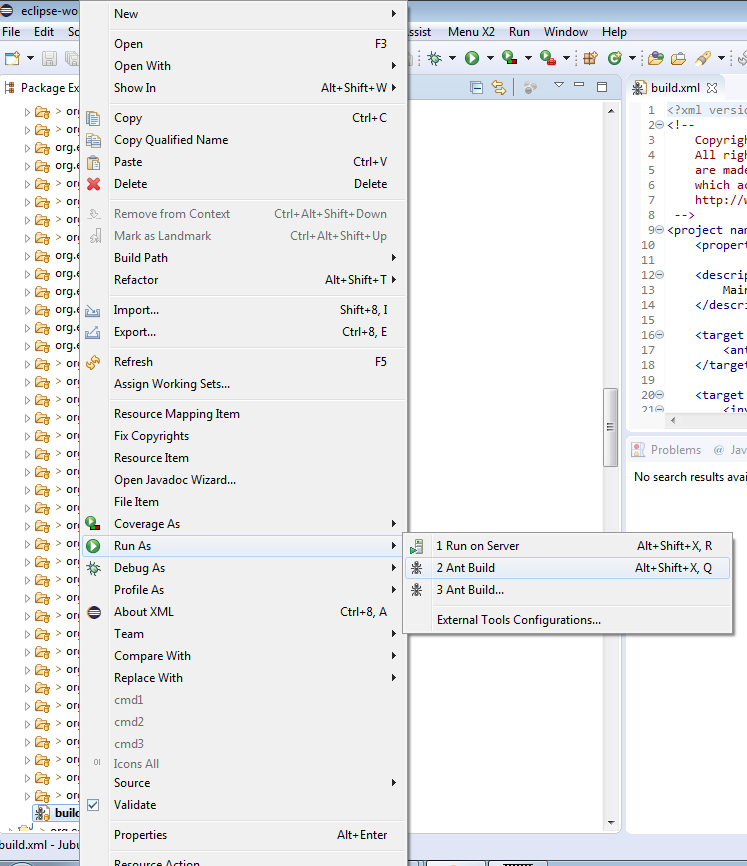The image size is (747, 866).
Task: Select Assign Working Sets...
Action: pyautogui.click(x=243, y=384)
